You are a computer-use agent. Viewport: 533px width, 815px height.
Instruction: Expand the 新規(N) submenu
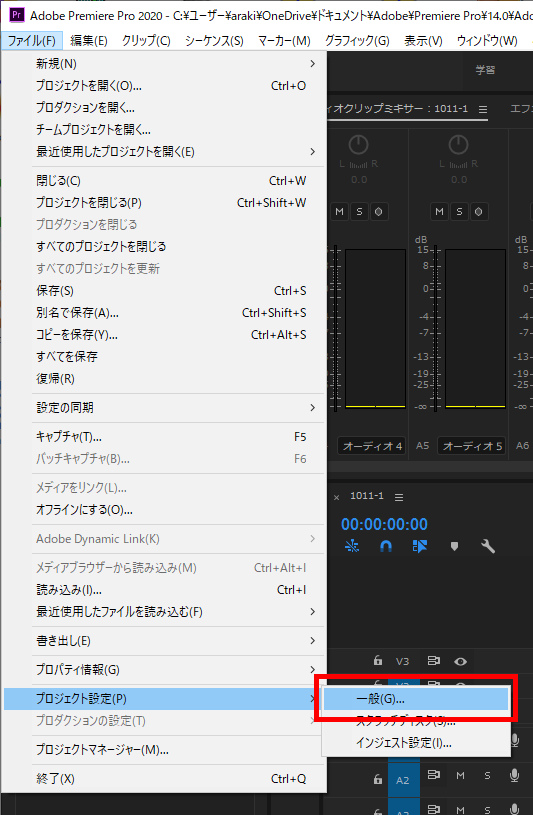(164, 64)
